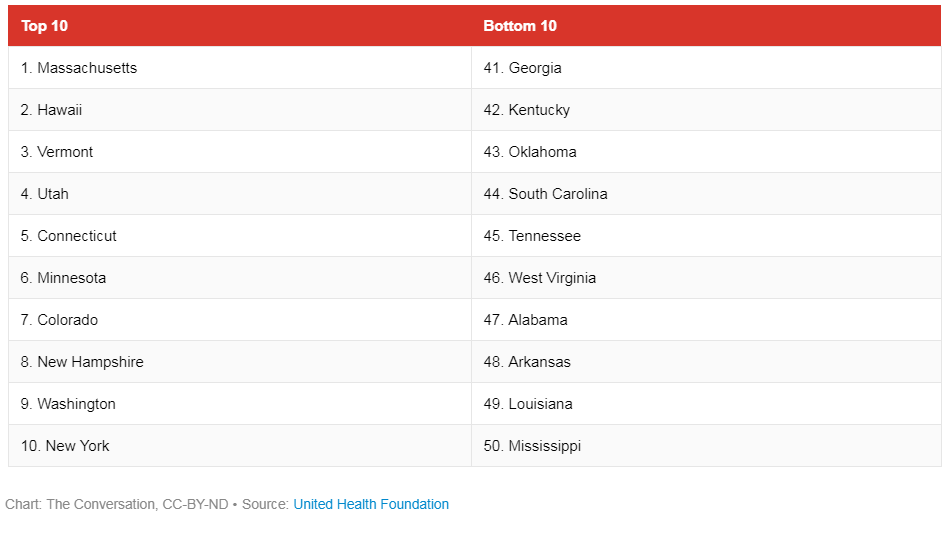The image size is (949, 538).
Task: Click the Top 10 column header
Action: [240, 25]
